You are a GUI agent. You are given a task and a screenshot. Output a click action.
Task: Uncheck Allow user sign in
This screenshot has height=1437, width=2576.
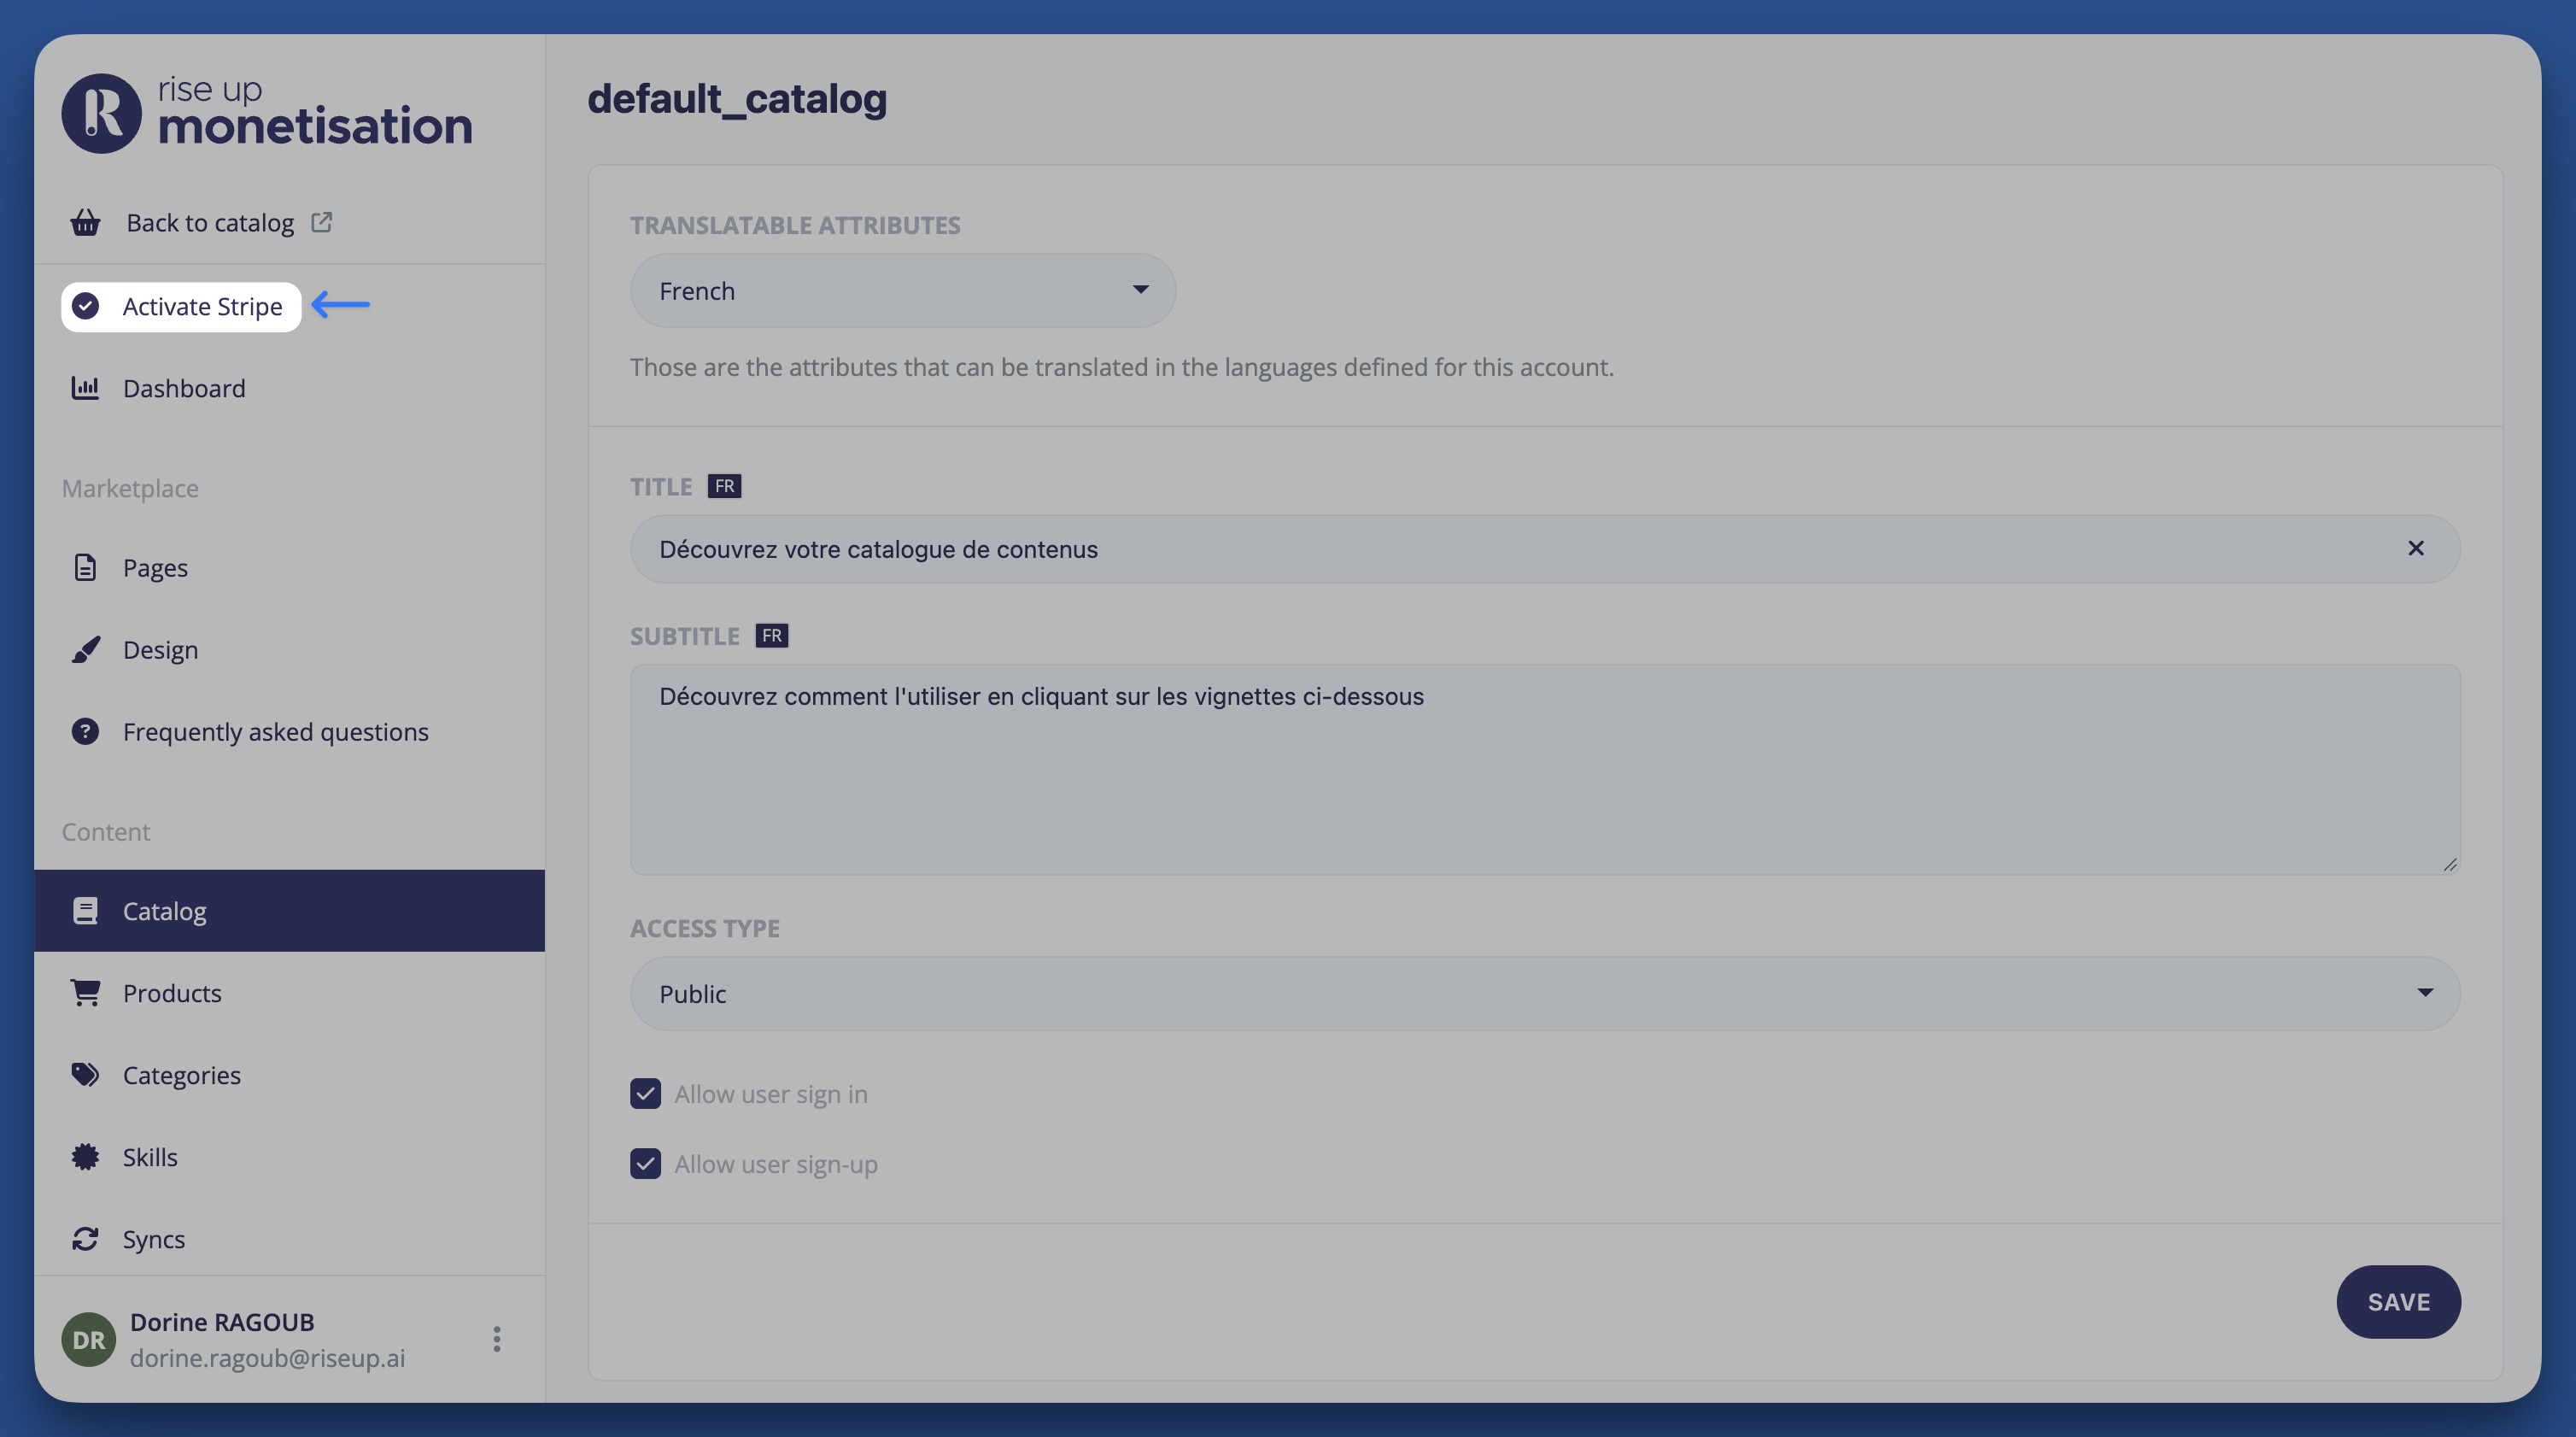coord(645,1094)
